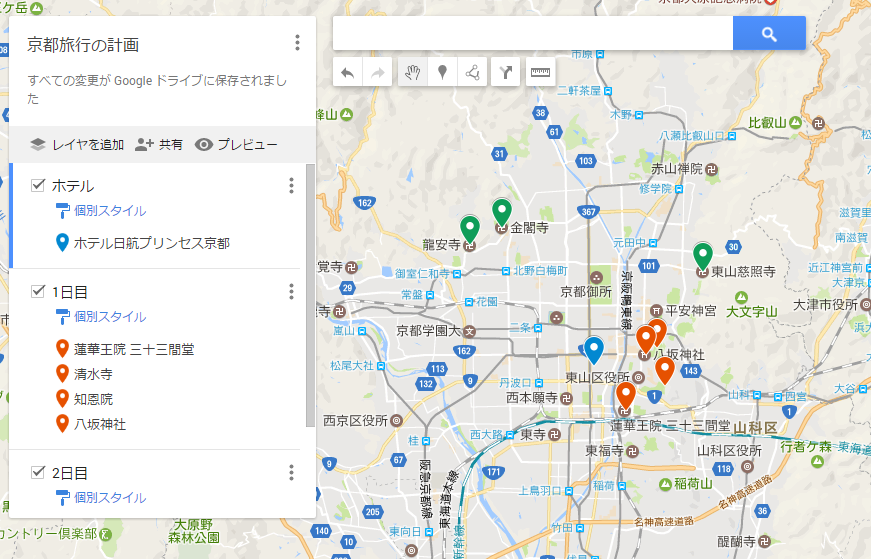Click the 西京区役所 office icon on map
Screen dimensions: 871x559
[x=397, y=421]
